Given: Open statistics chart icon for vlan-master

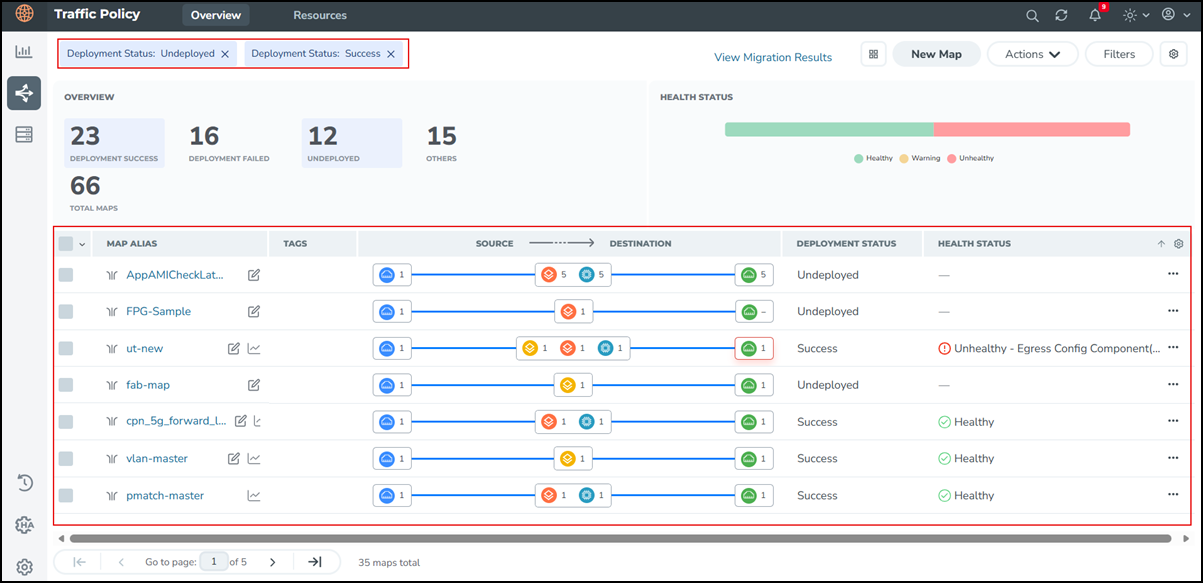Looking at the screenshot, I should 254,458.
